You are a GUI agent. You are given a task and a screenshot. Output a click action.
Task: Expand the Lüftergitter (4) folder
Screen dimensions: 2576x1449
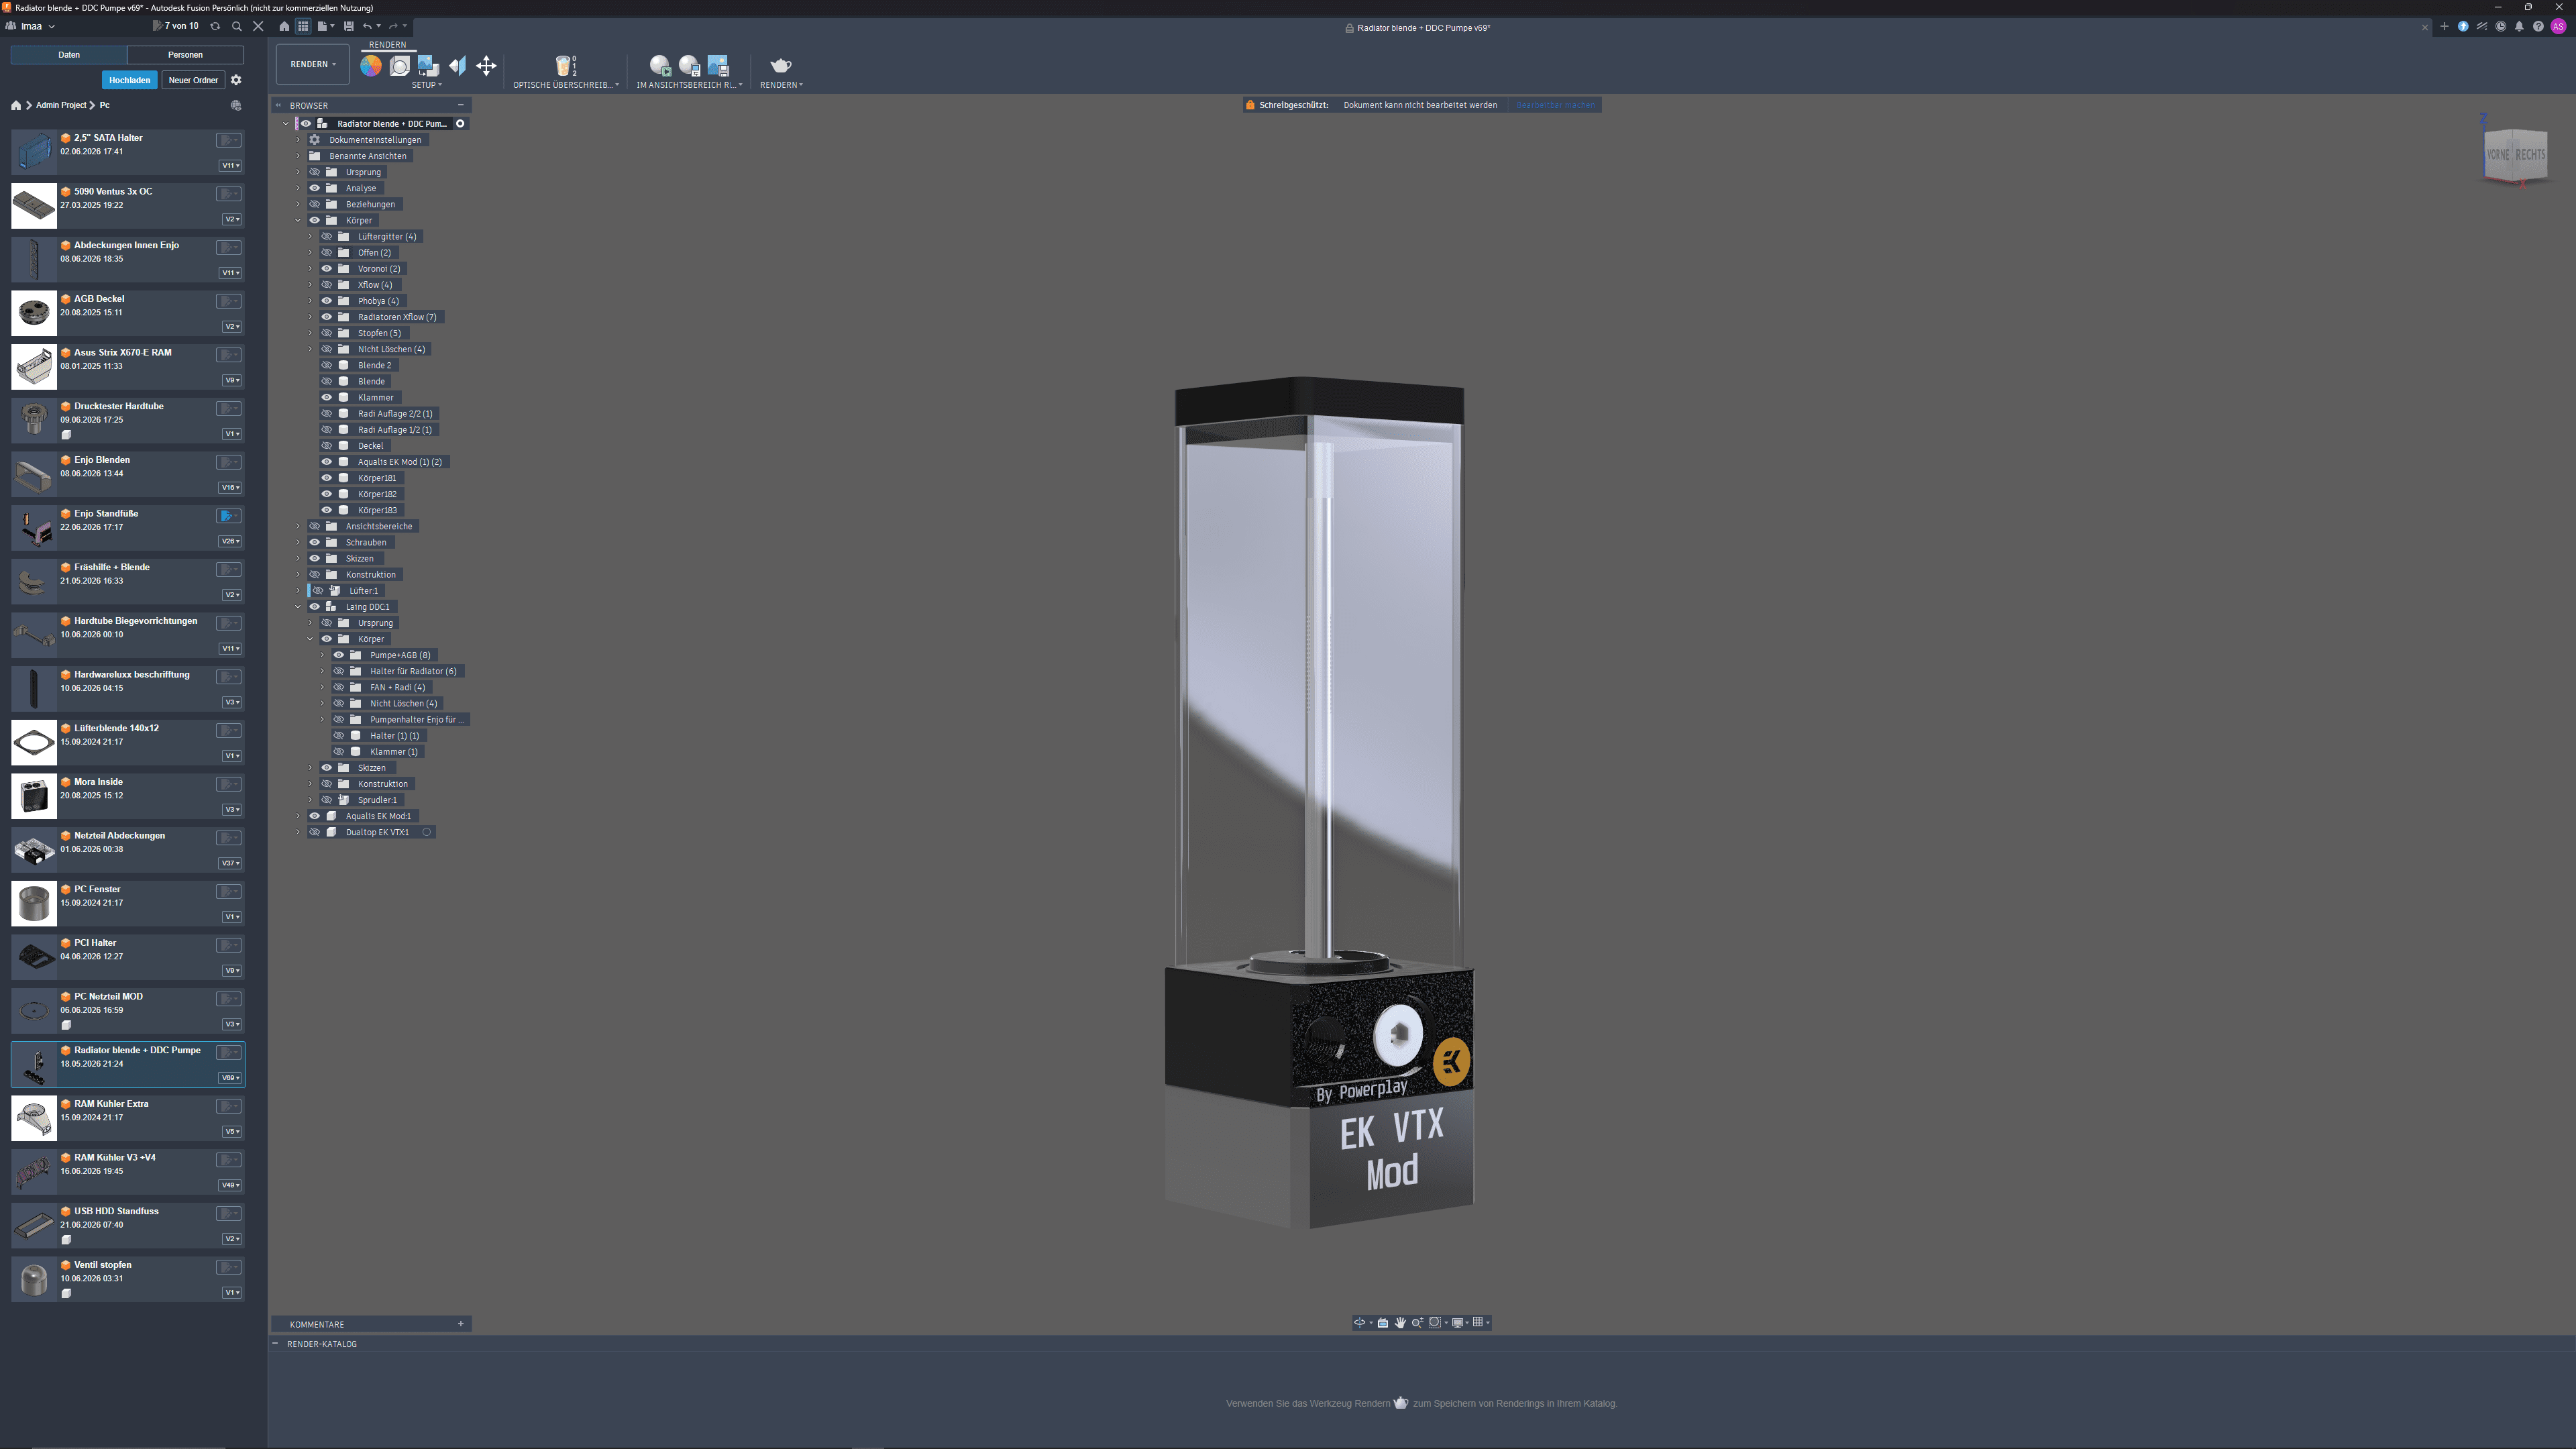310,237
